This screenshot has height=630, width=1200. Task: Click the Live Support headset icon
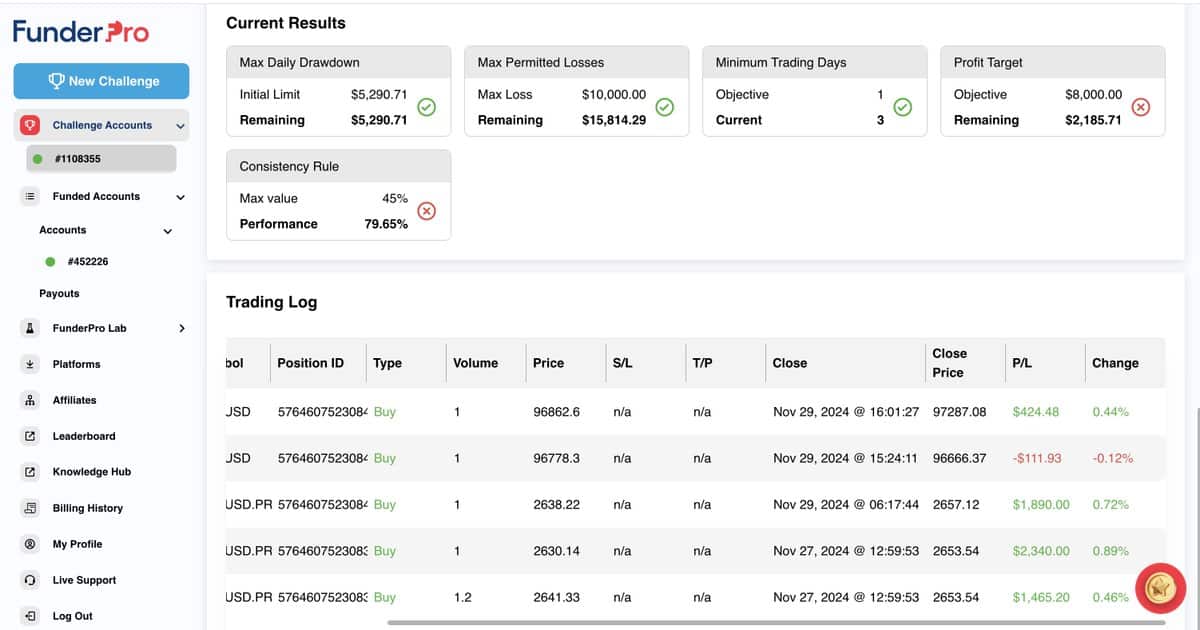click(30, 580)
